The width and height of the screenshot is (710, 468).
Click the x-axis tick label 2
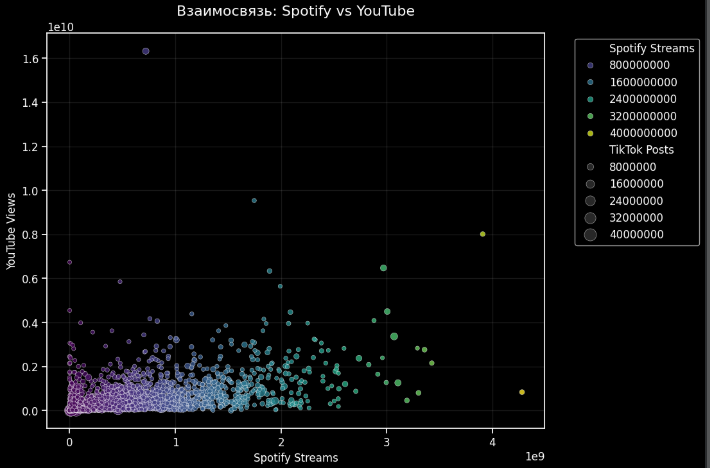[x=281, y=442]
